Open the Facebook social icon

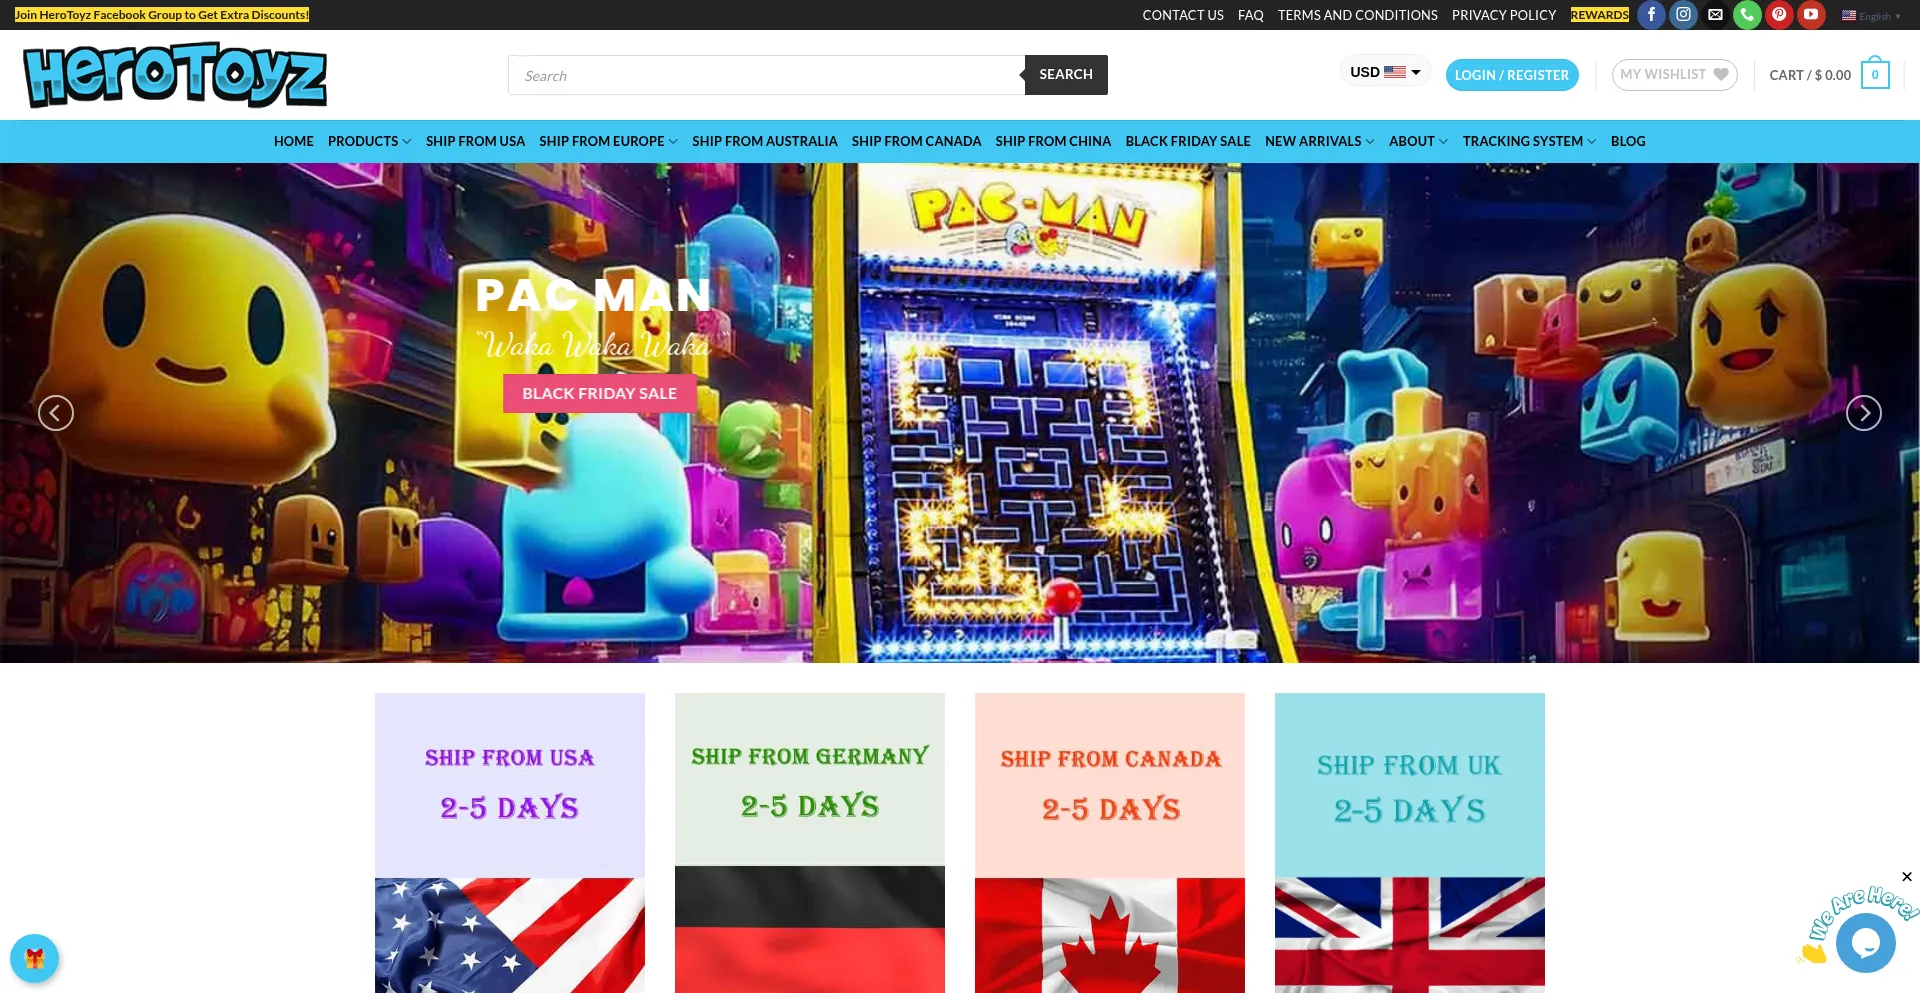[1651, 15]
